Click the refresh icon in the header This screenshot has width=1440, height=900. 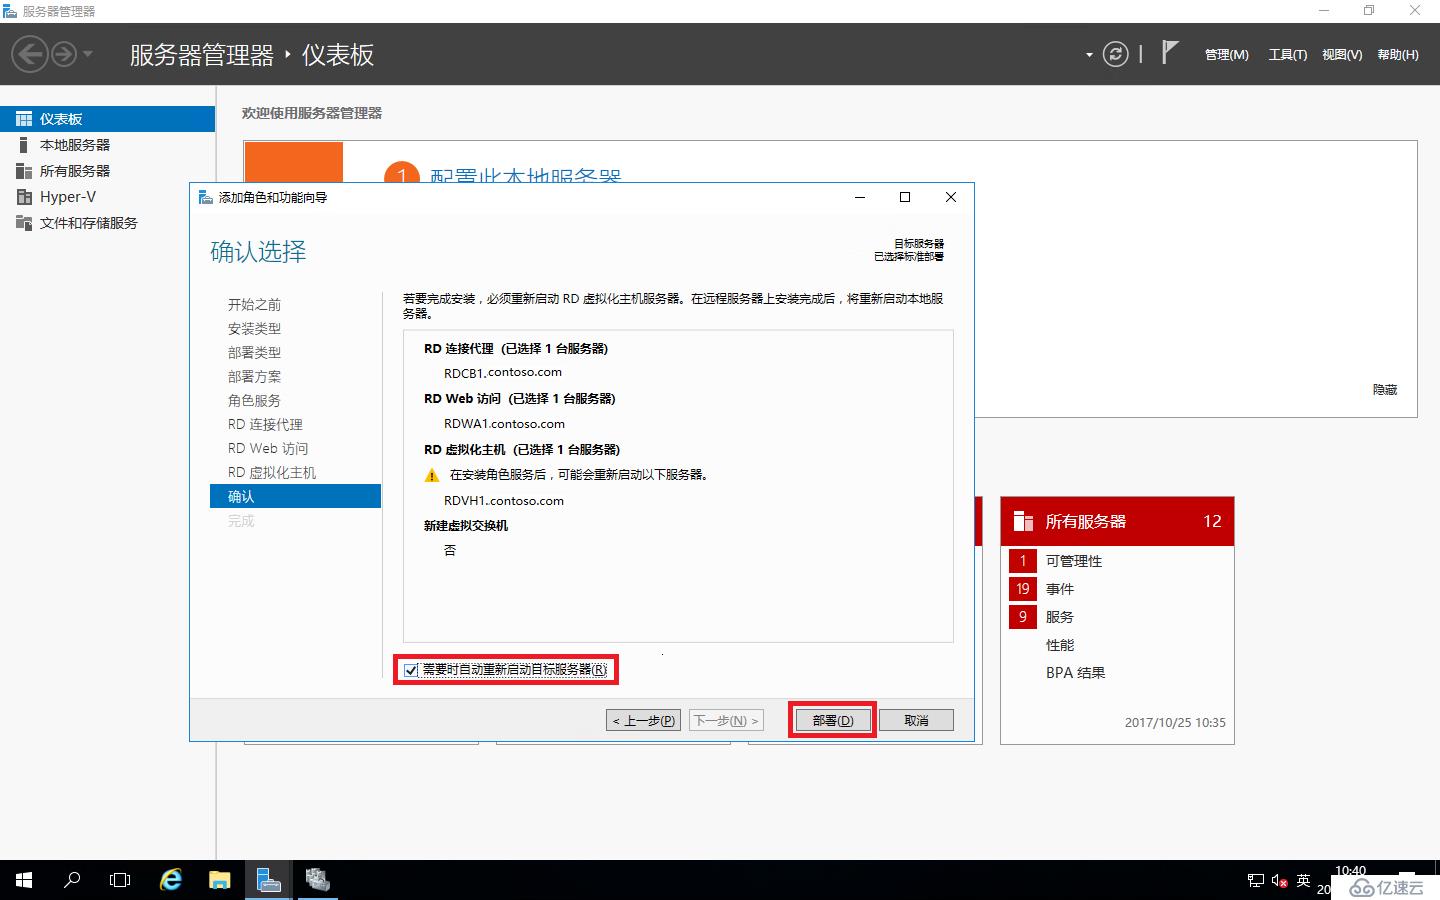[x=1115, y=54]
